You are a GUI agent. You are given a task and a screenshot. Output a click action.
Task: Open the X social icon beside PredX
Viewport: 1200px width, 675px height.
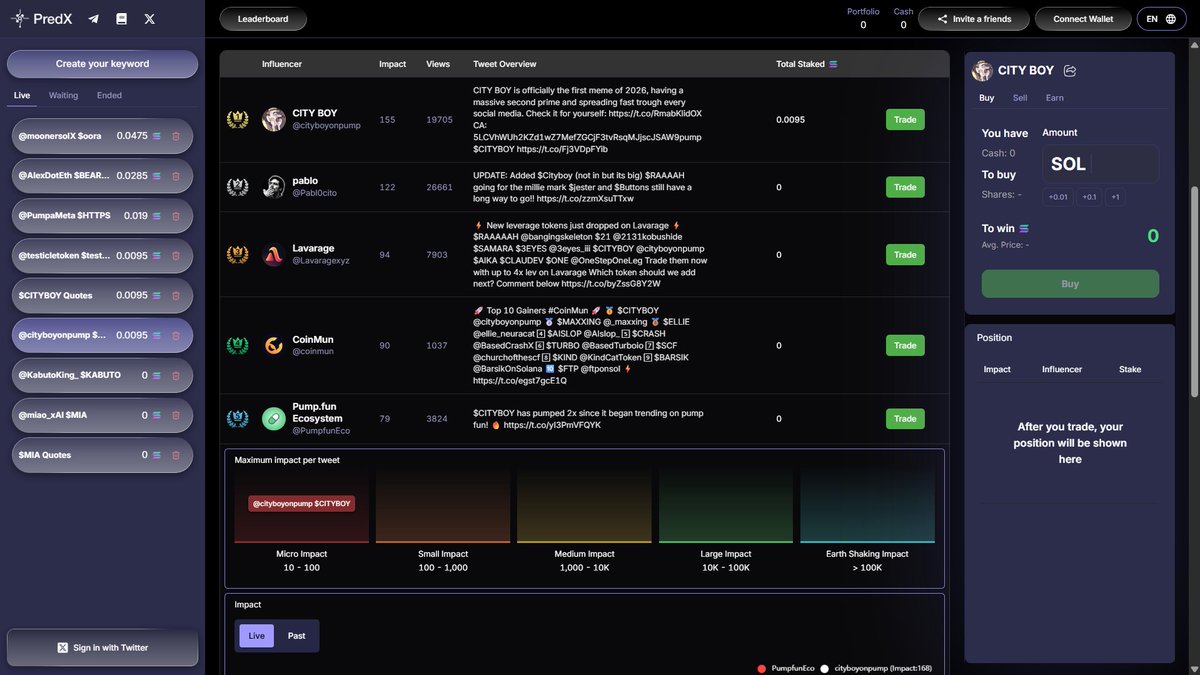pos(149,19)
